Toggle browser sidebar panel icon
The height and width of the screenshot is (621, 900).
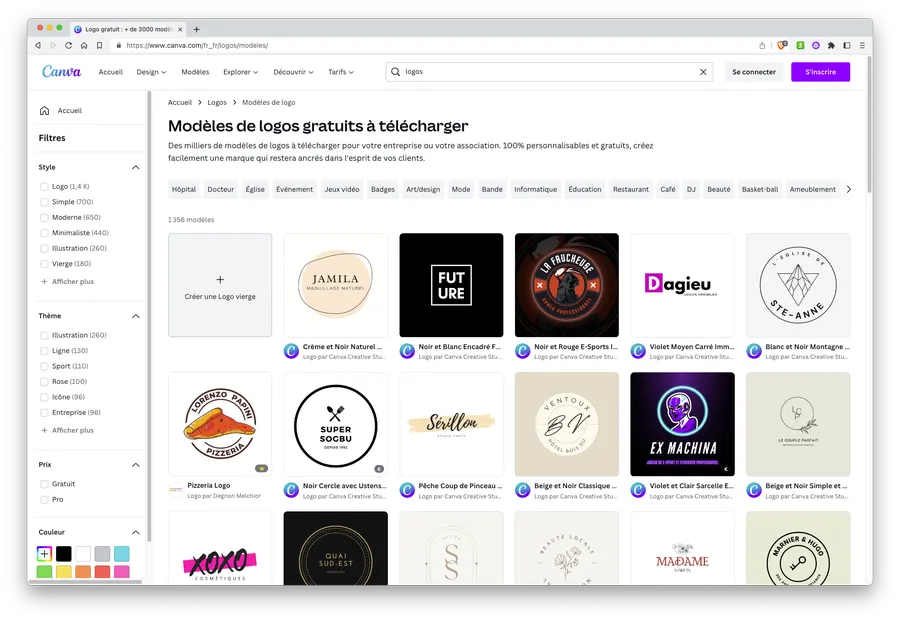pos(847,45)
